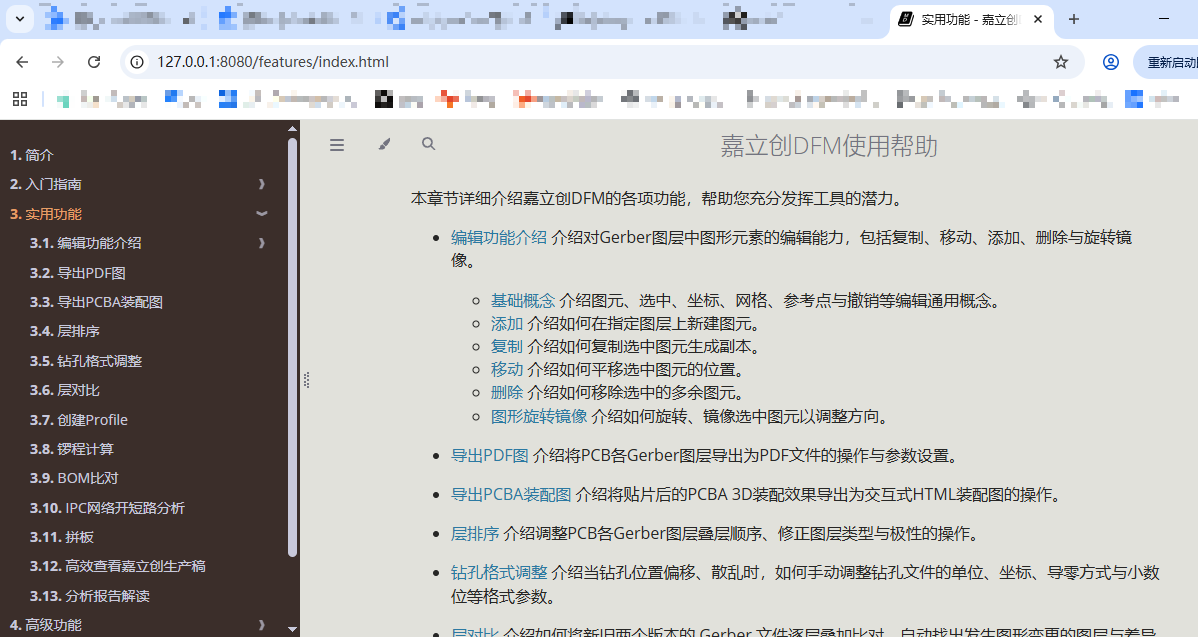Follow the 层排序 link in content

click(474, 534)
